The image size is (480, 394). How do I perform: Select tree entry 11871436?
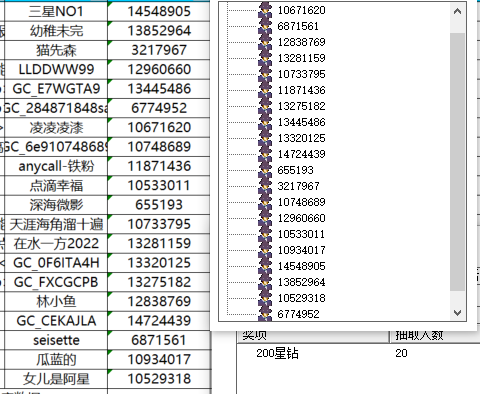pos(302,90)
